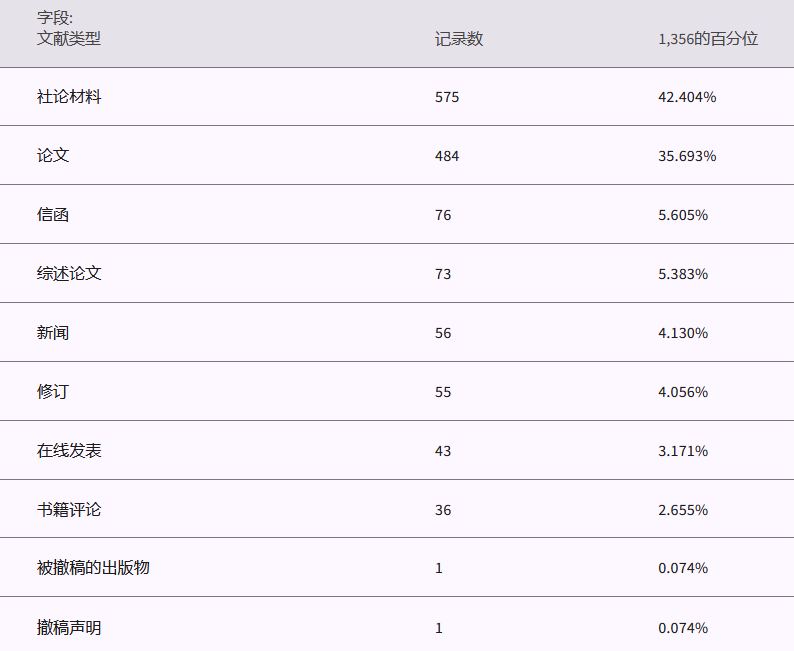Select the 被撤稿的出版物 entry
This screenshot has height=651, width=794.
click(x=93, y=568)
